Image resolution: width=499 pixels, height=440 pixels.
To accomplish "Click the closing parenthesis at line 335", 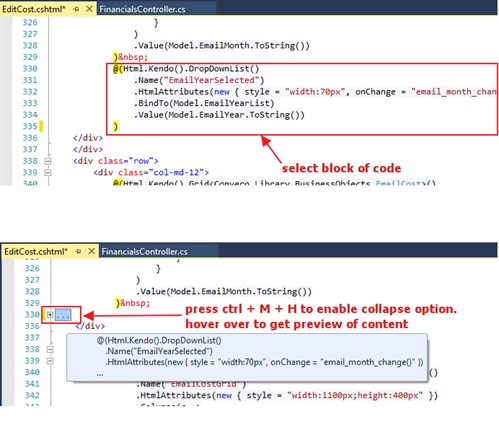I will click(115, 126).
